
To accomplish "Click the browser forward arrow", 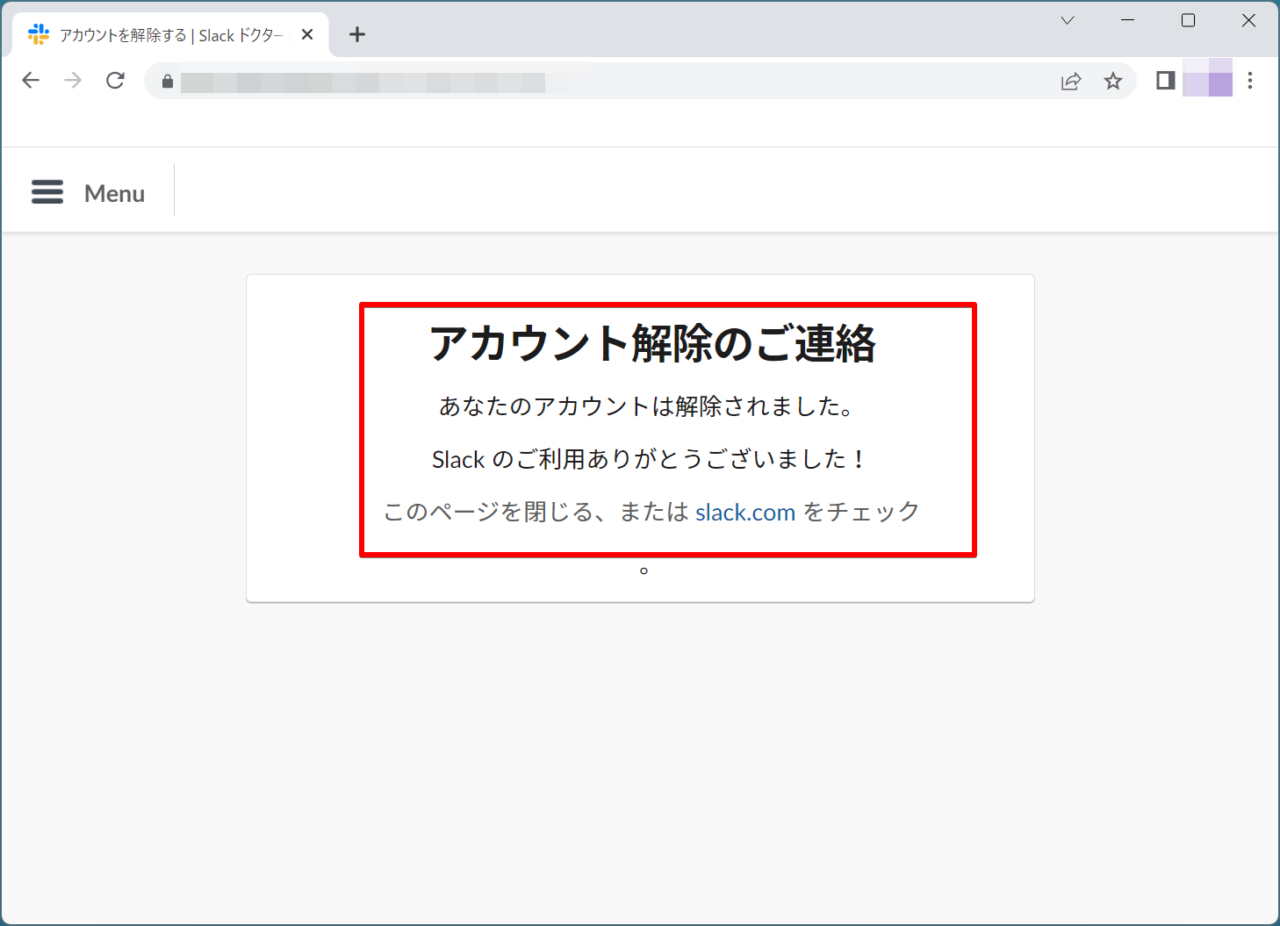I will (x=73, y=81).
